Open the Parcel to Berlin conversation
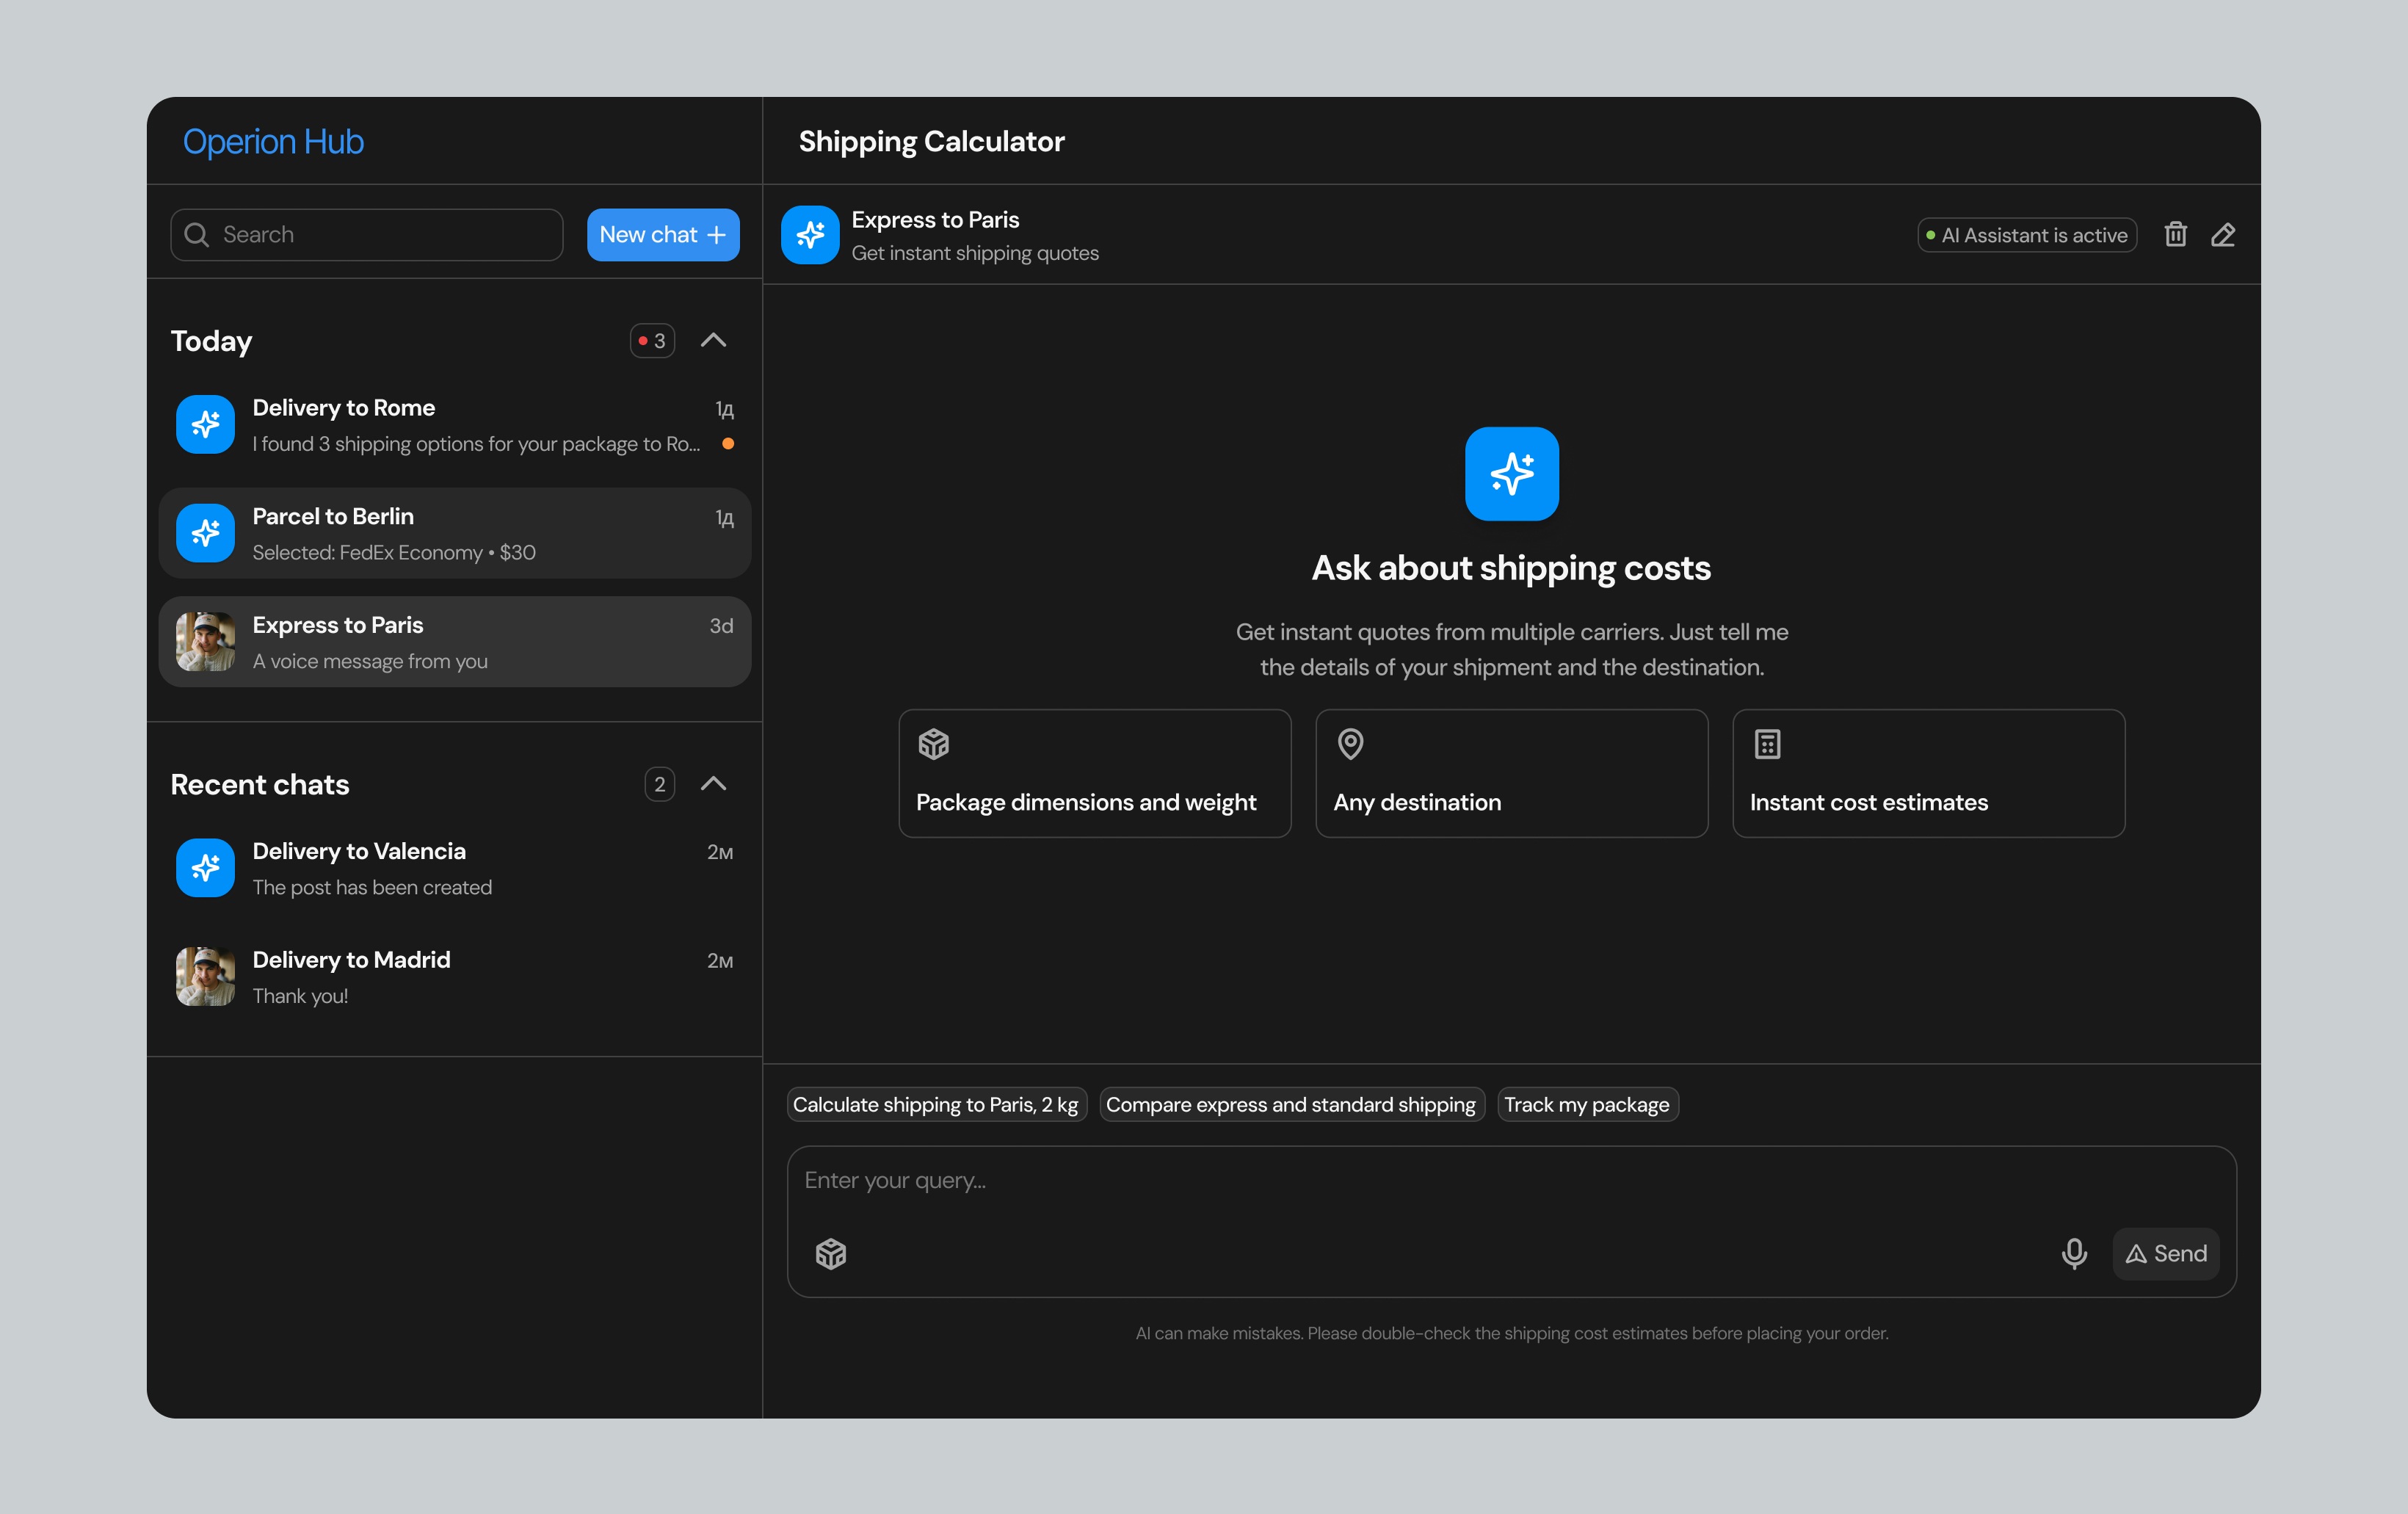Image resolution: width=2408 pixels, height=1514 pixels. (455, 532)
